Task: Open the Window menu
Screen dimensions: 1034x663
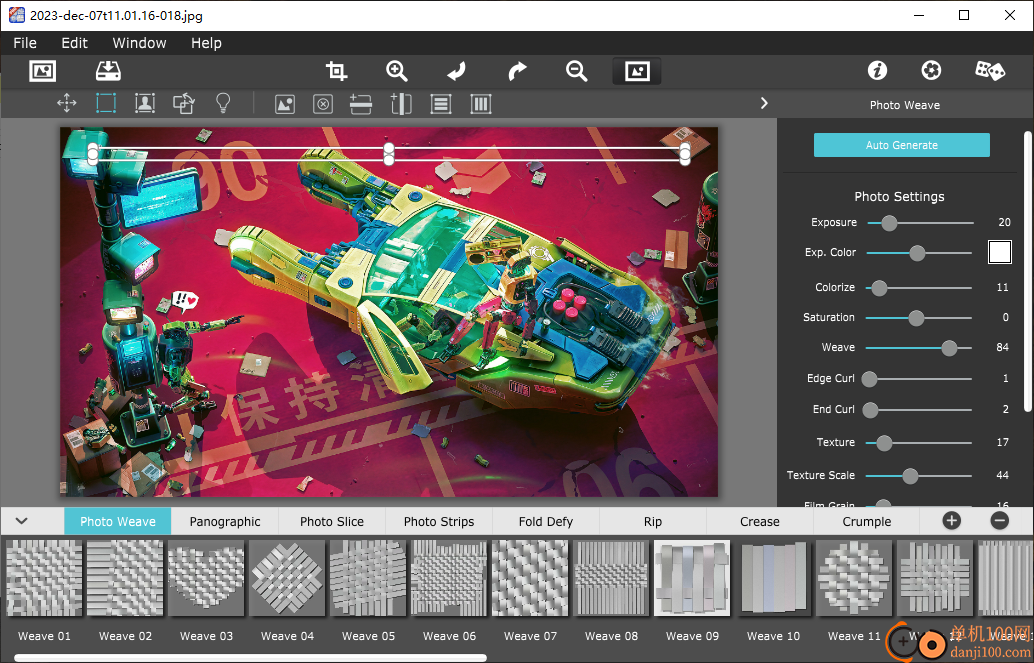Action: 139,43
